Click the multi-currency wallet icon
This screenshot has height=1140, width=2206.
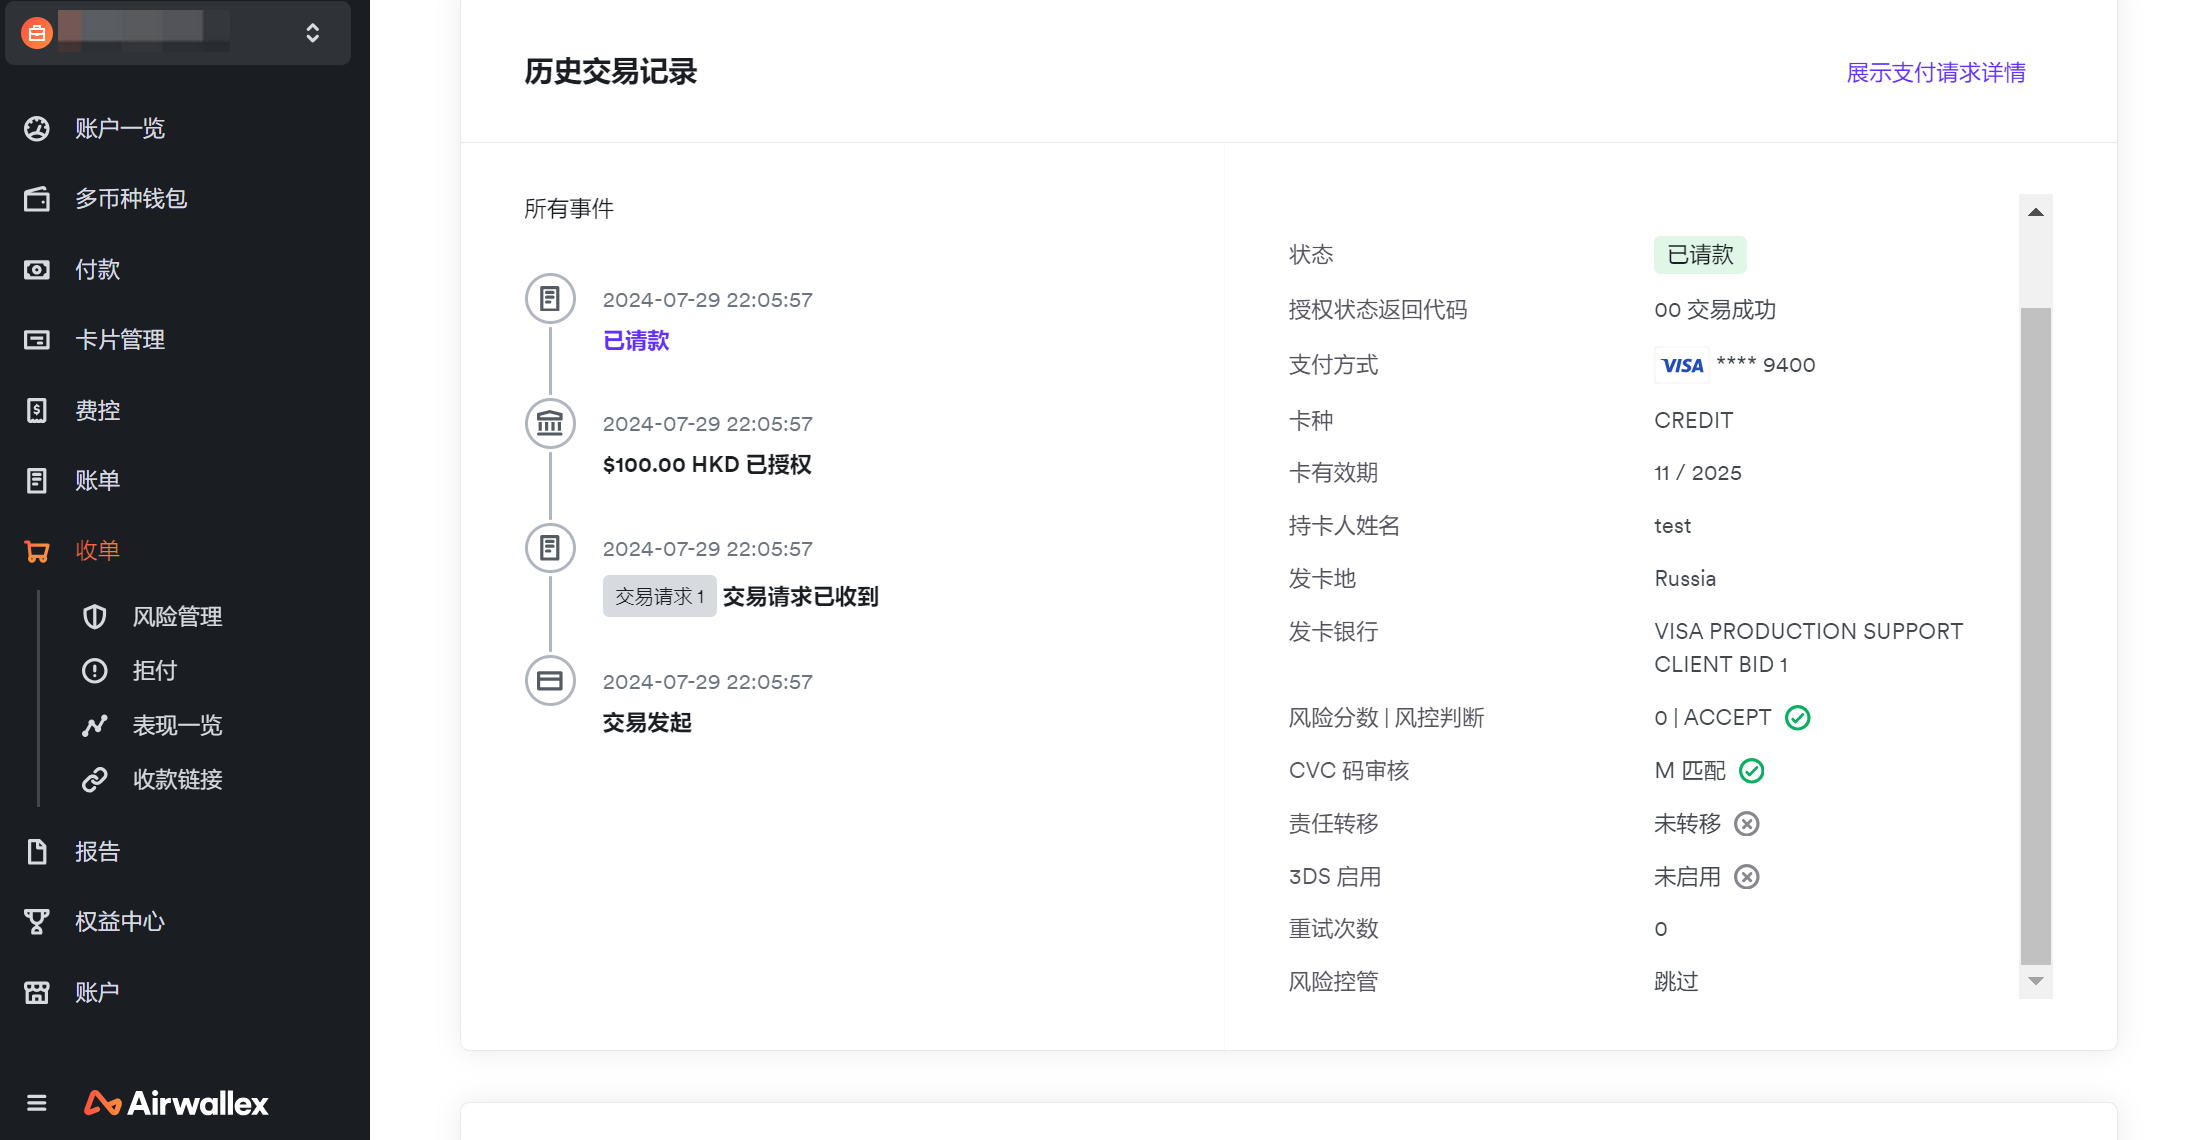37,199
